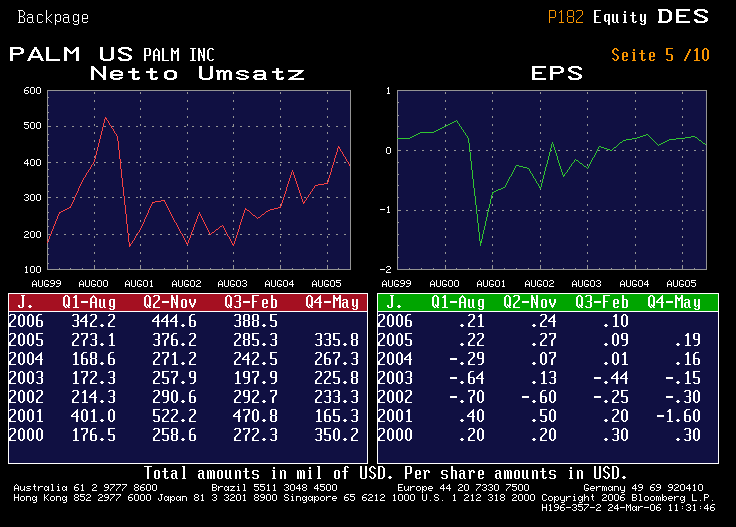Viewport: 736px width, 527px height.
Task: Click EPS value .24 for 2006
Action: [x=544, y=321]
